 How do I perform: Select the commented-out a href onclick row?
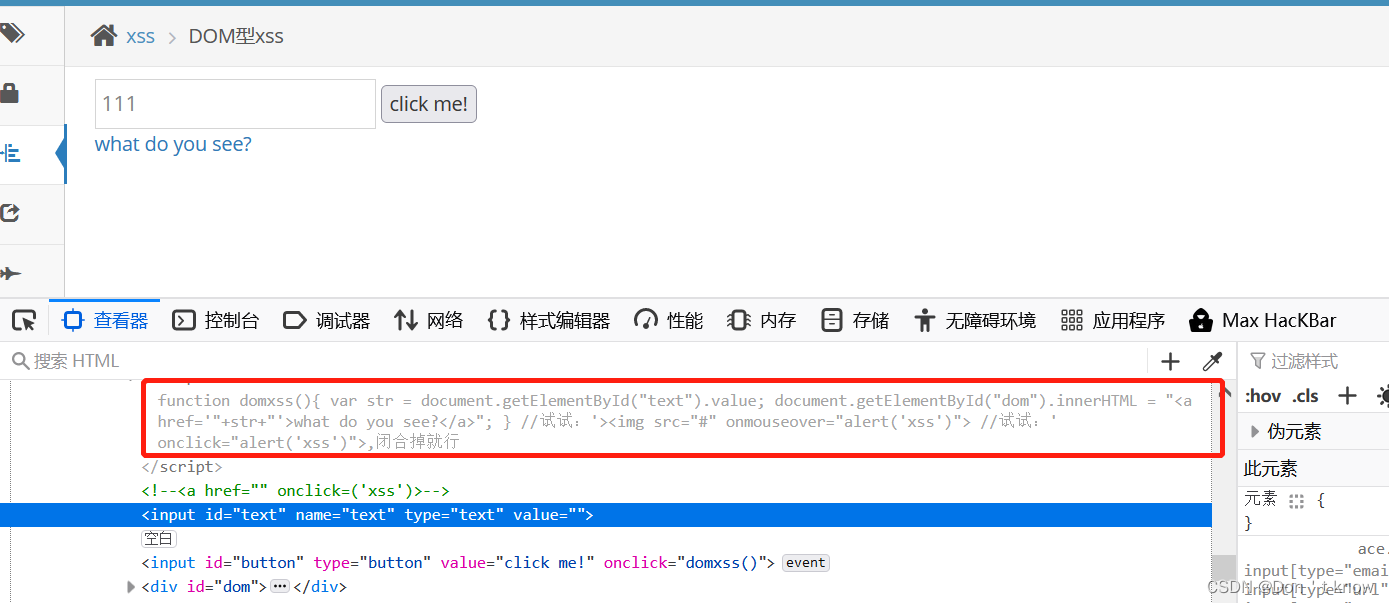(296, 491)
